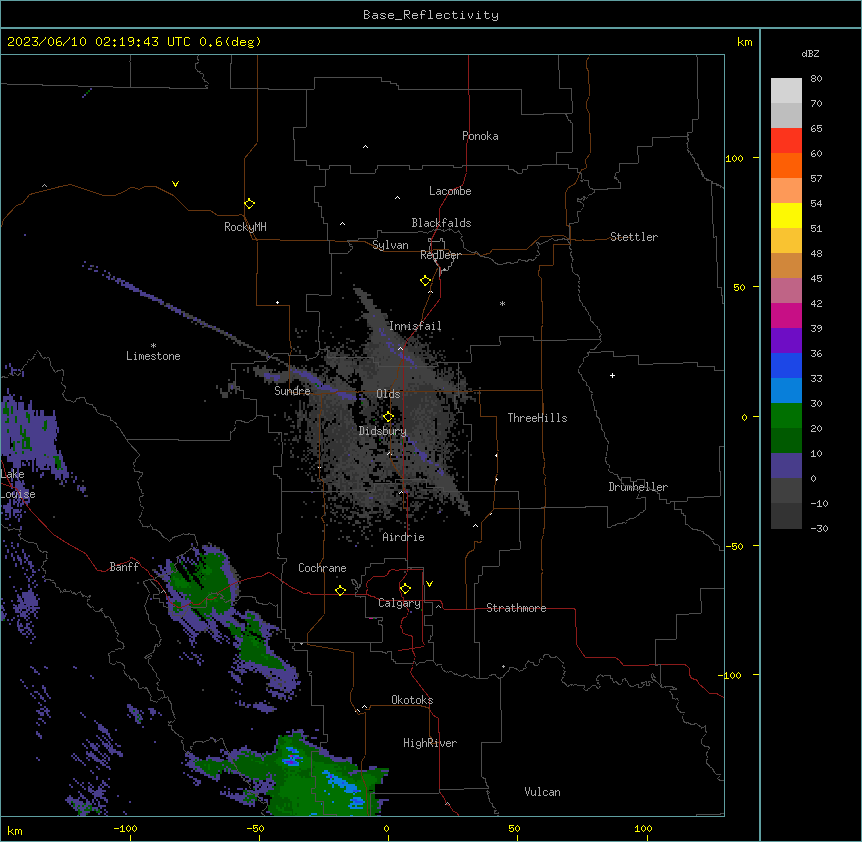This screenshot has width=862, height=842.
Task: Click the yellow diamond marker south of RedDeer
Action: [x=425, y=281]
